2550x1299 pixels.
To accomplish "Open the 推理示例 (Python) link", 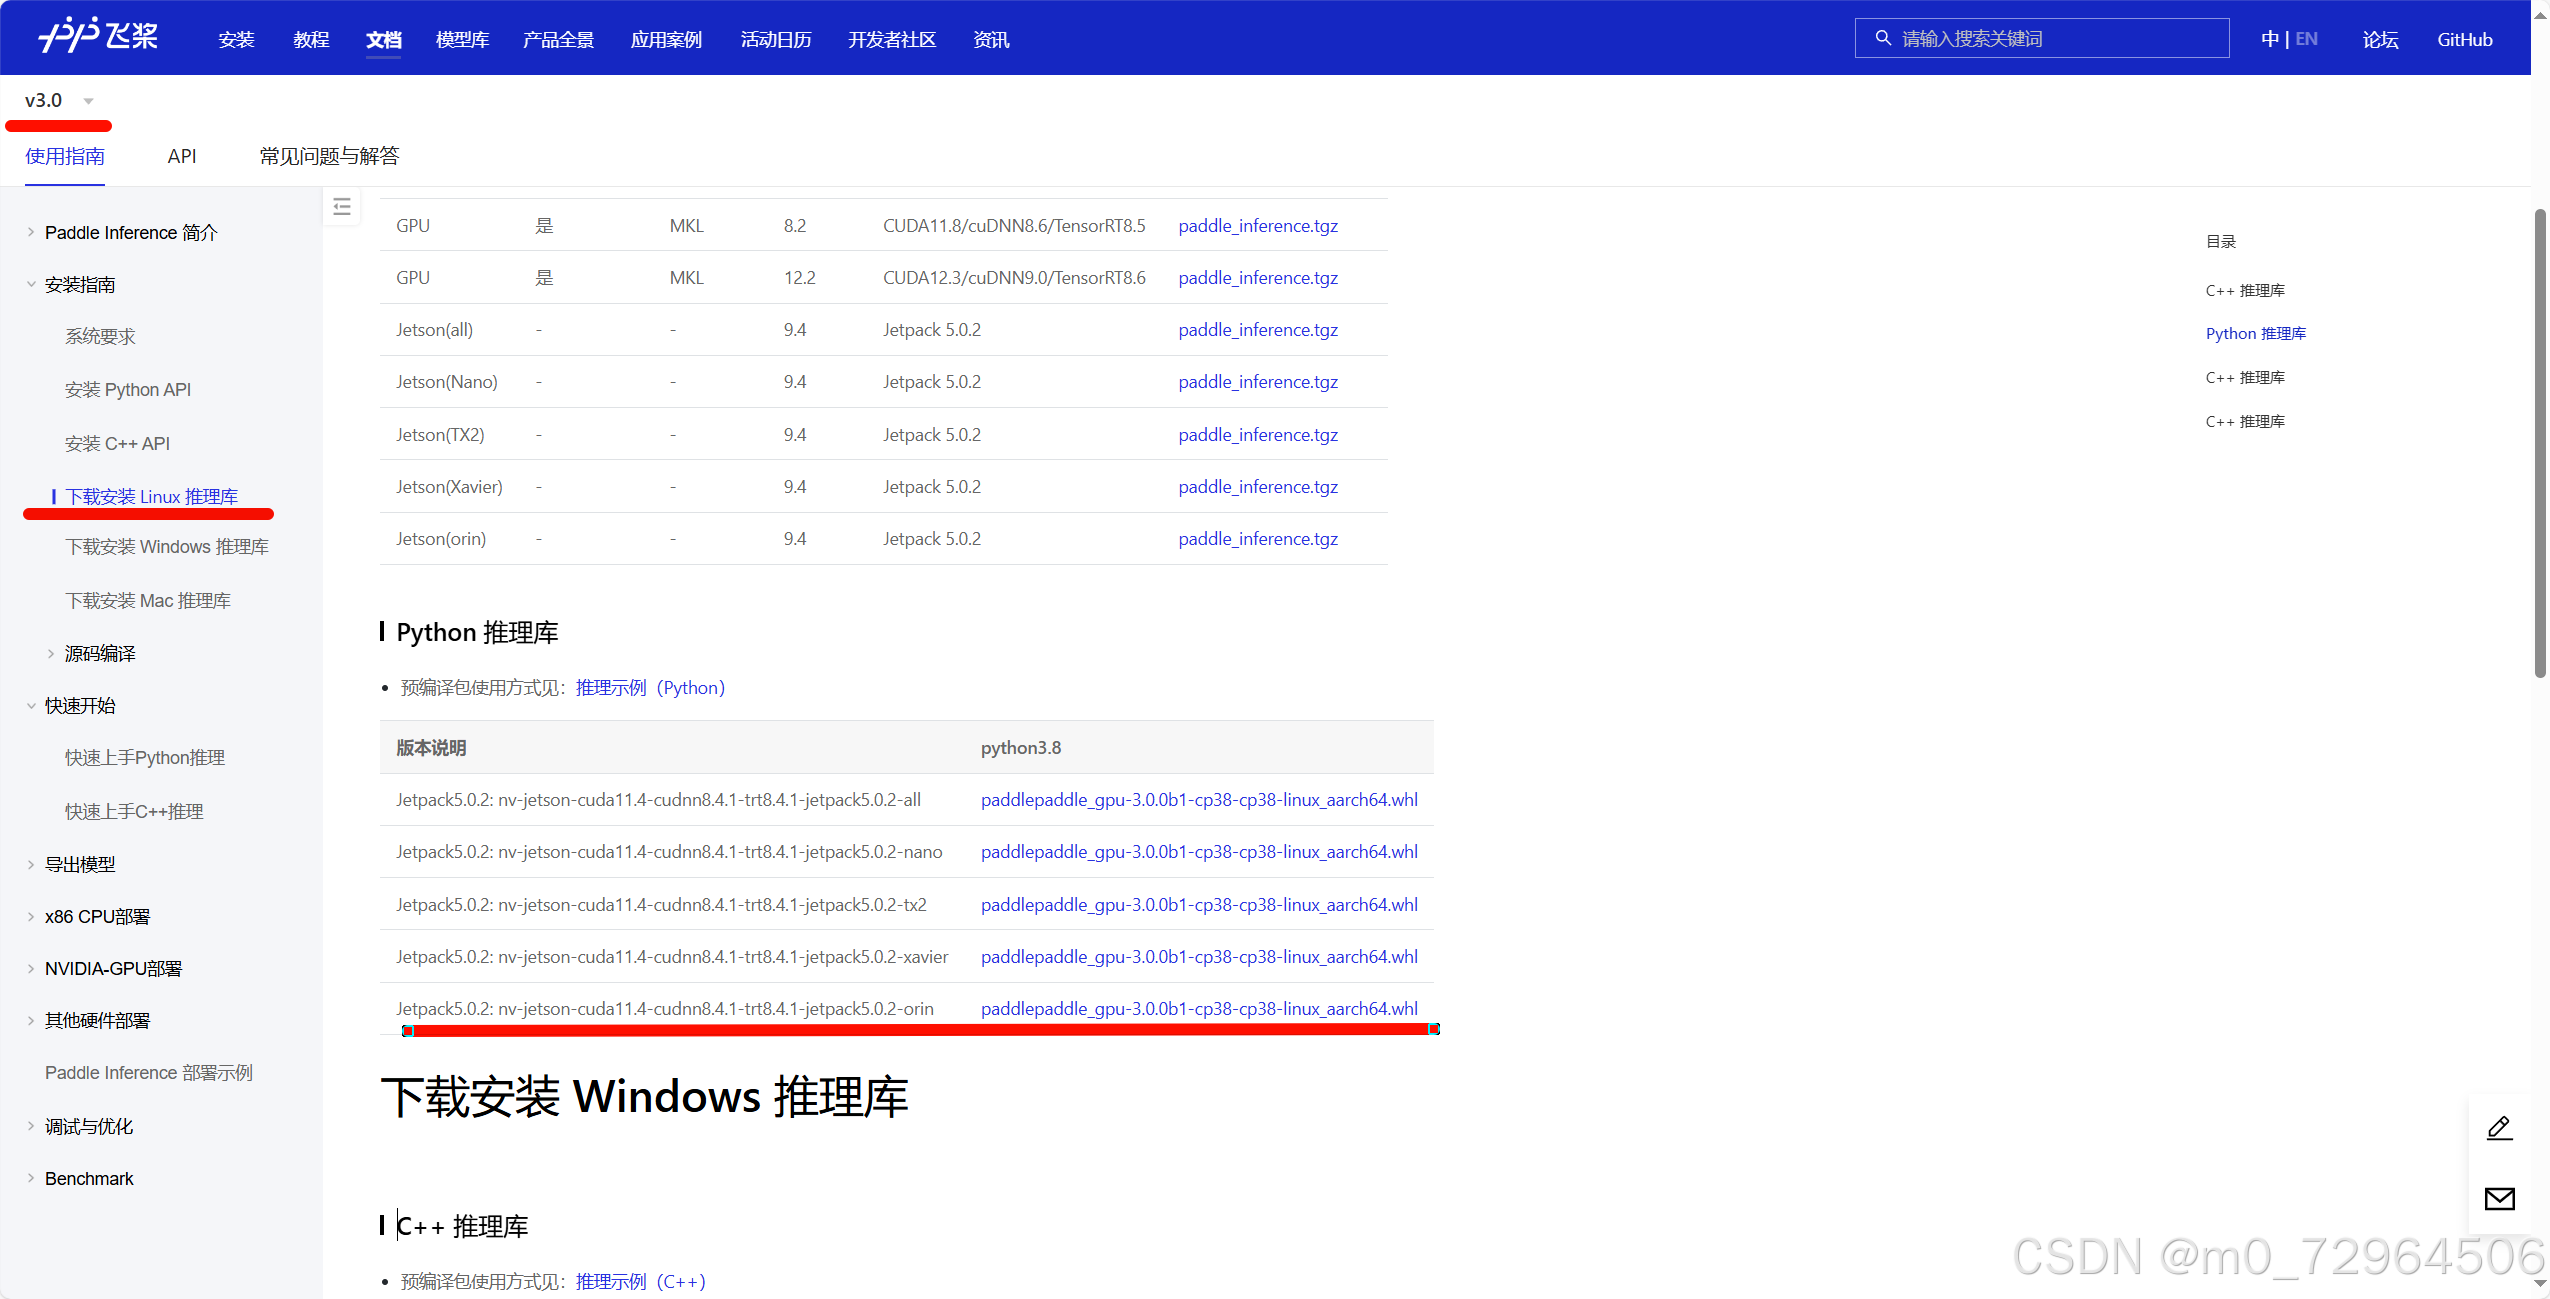I will tap(650, 688).
